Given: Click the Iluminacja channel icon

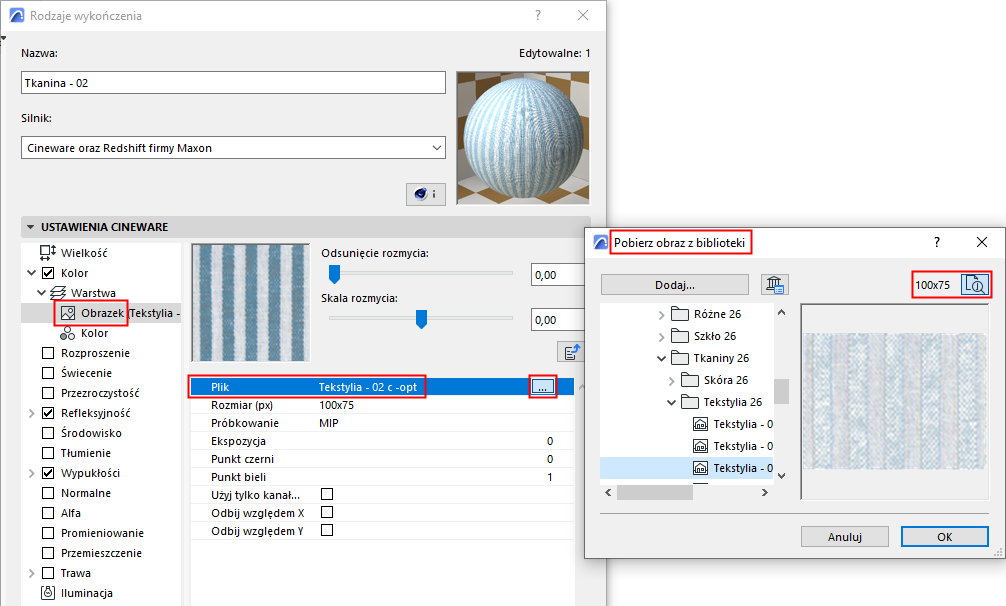Looking at the screenshot, I should click(48, 593).
